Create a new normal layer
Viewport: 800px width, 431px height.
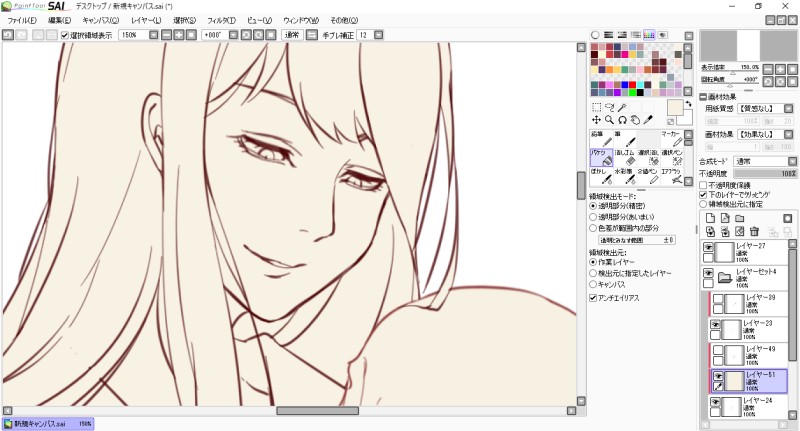[710, 218]
